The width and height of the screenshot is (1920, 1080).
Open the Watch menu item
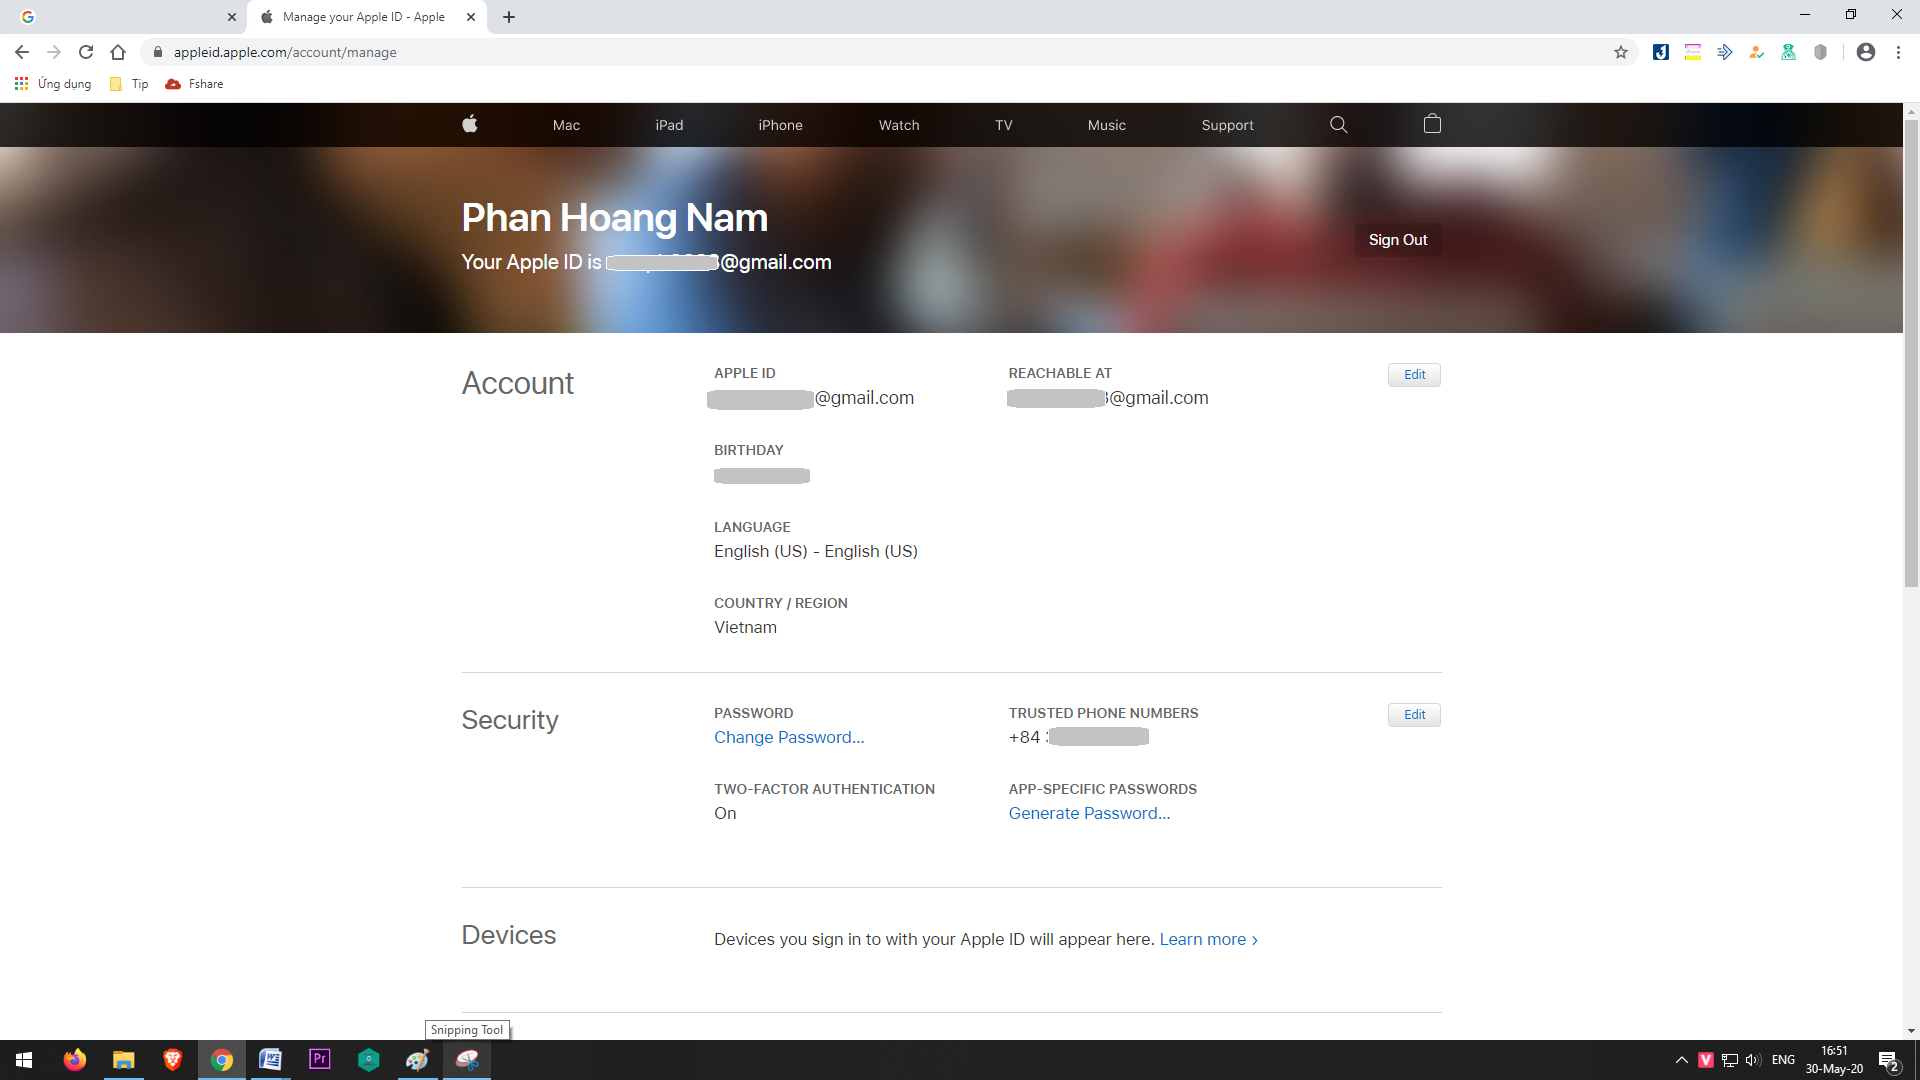click(x=899, y=125)
